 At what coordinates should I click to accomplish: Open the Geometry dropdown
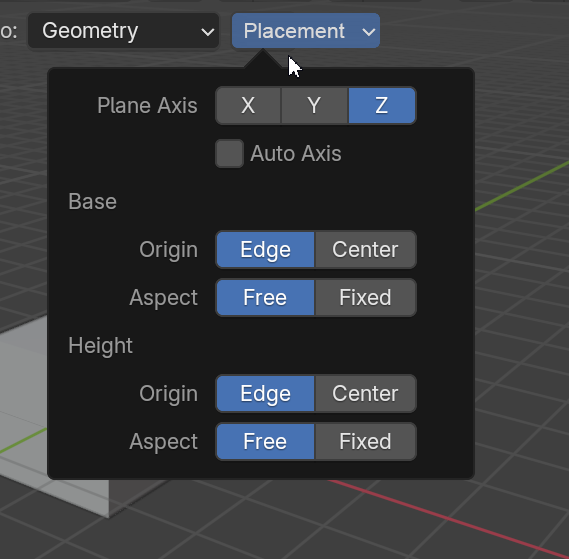click(x=123, y=31)
